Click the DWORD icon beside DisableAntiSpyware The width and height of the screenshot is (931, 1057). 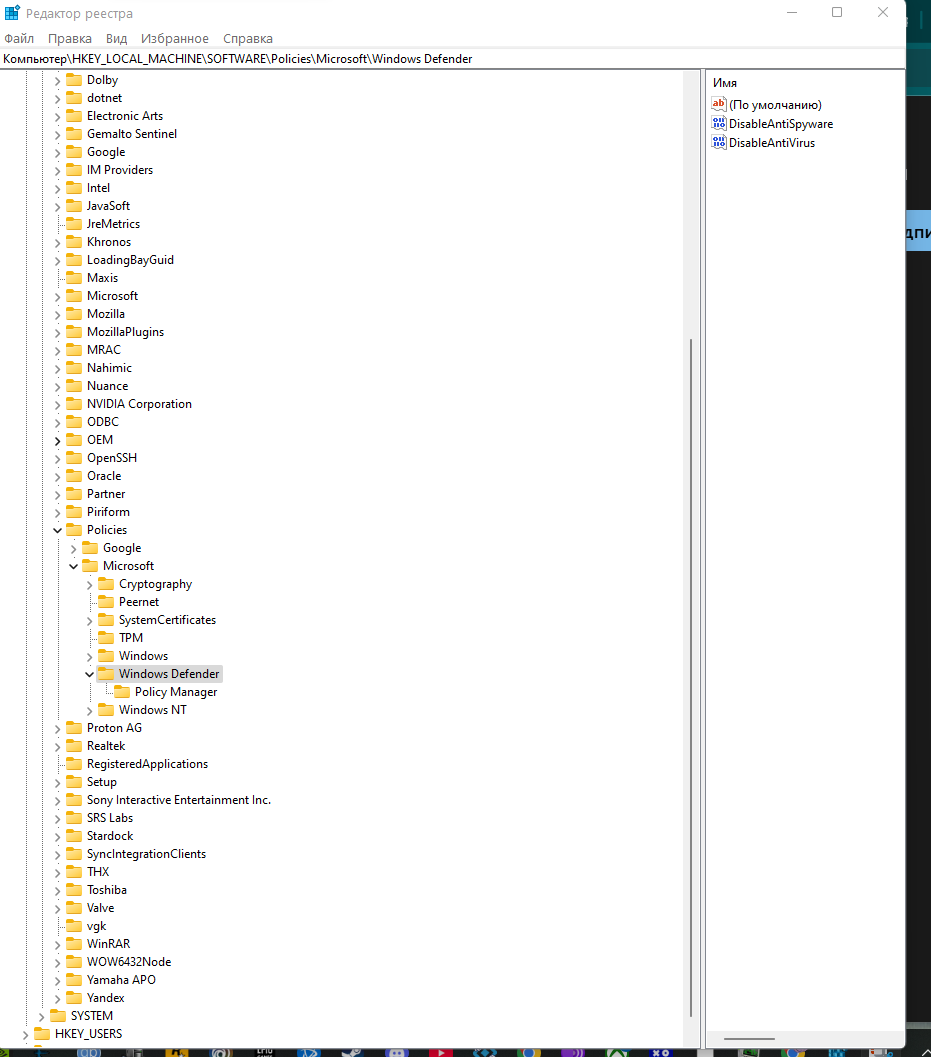pyautogui.click(x=719, y=123)
